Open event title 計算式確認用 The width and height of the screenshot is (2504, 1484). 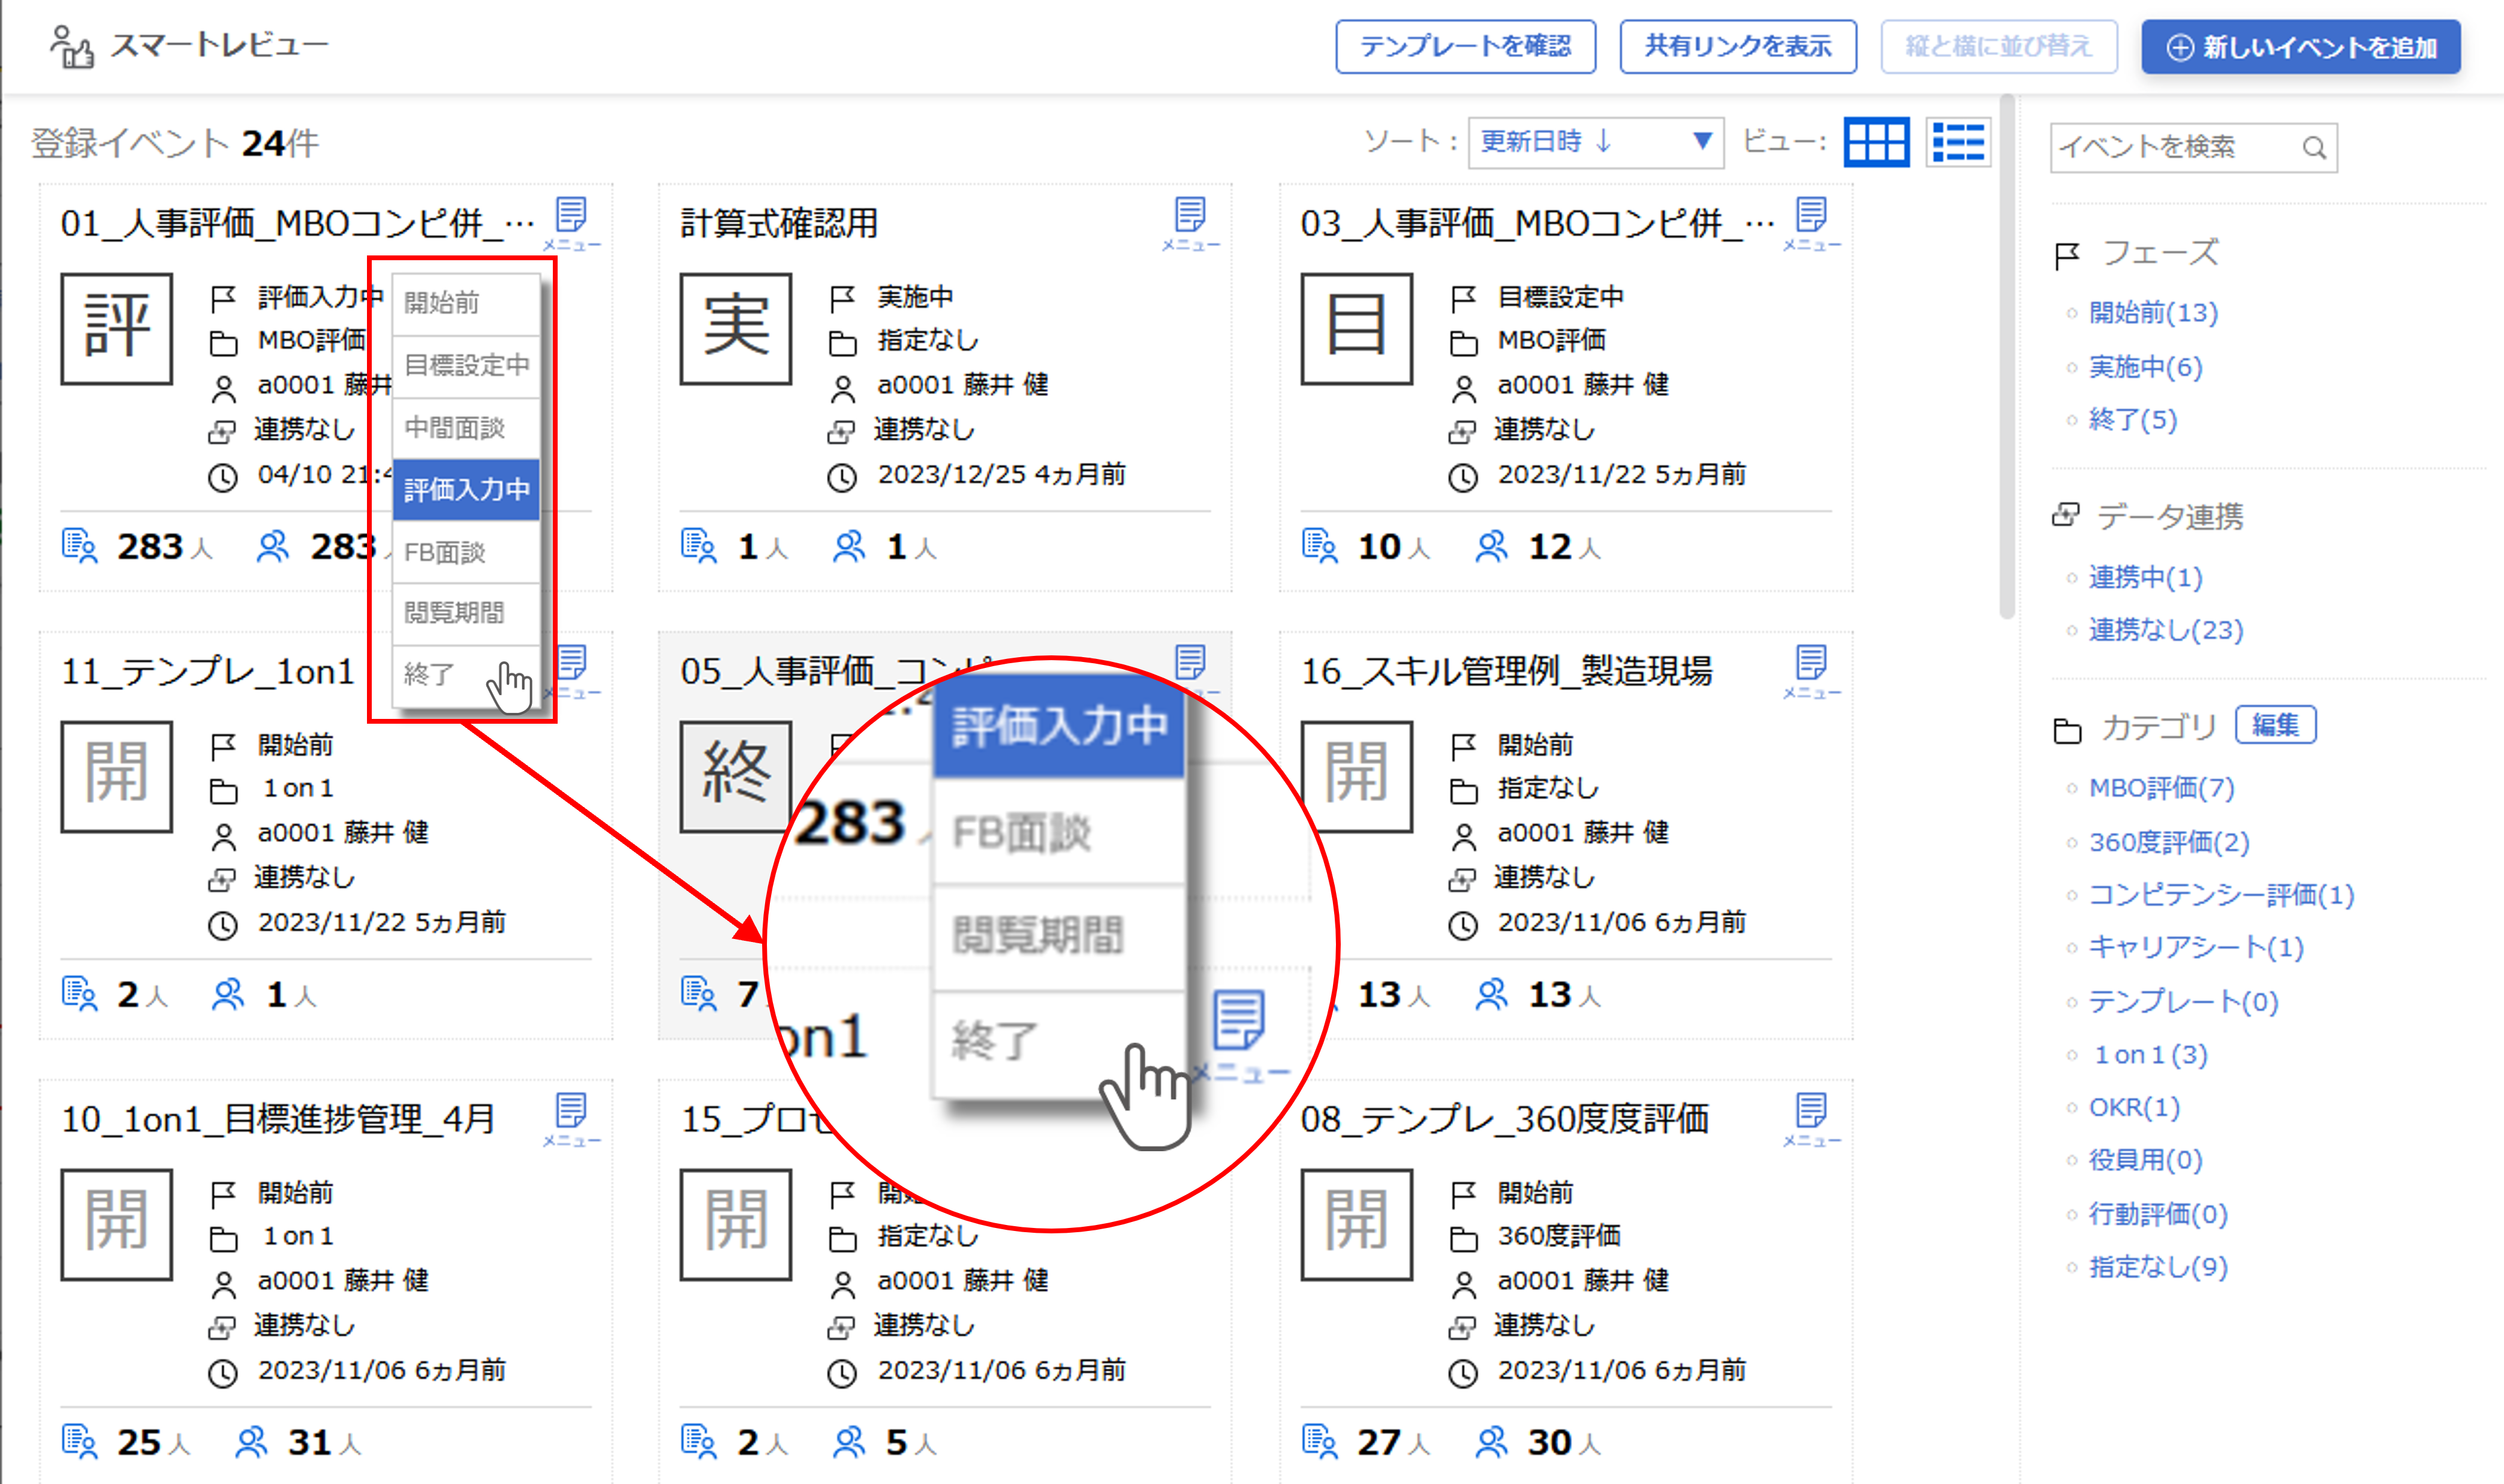779,223
